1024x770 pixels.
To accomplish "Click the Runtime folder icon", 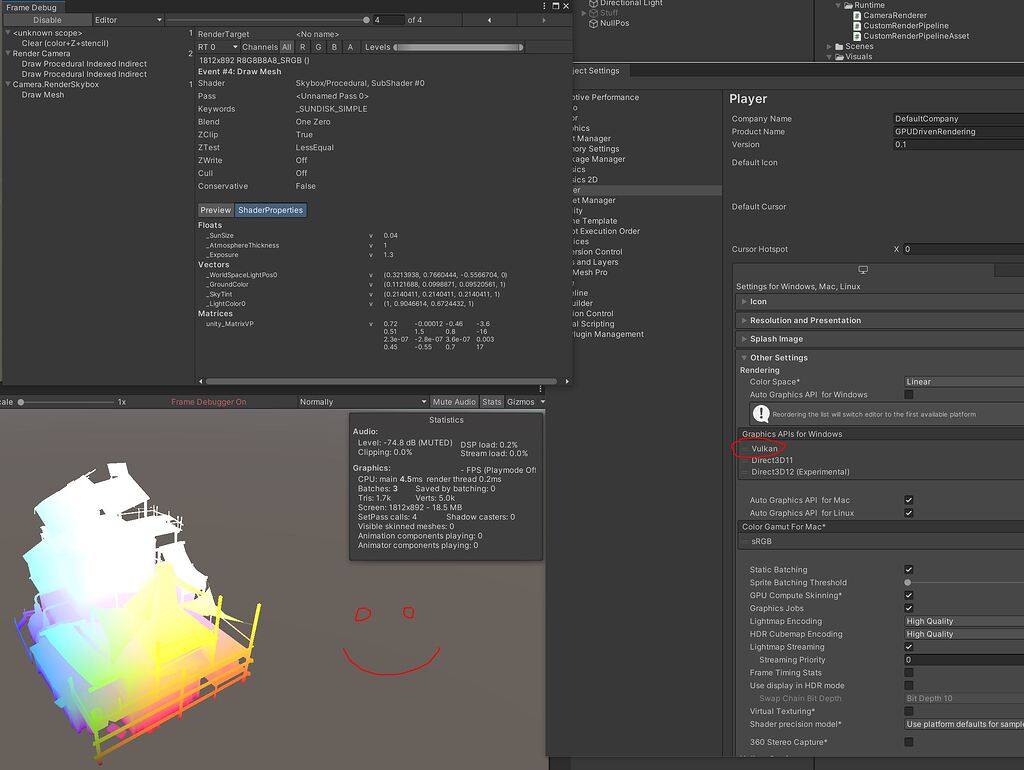I will coord(848,5).
